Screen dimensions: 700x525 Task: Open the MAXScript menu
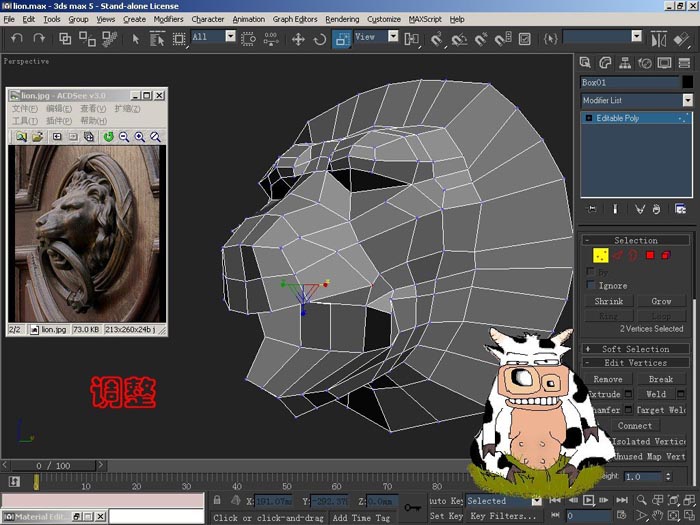425,19
